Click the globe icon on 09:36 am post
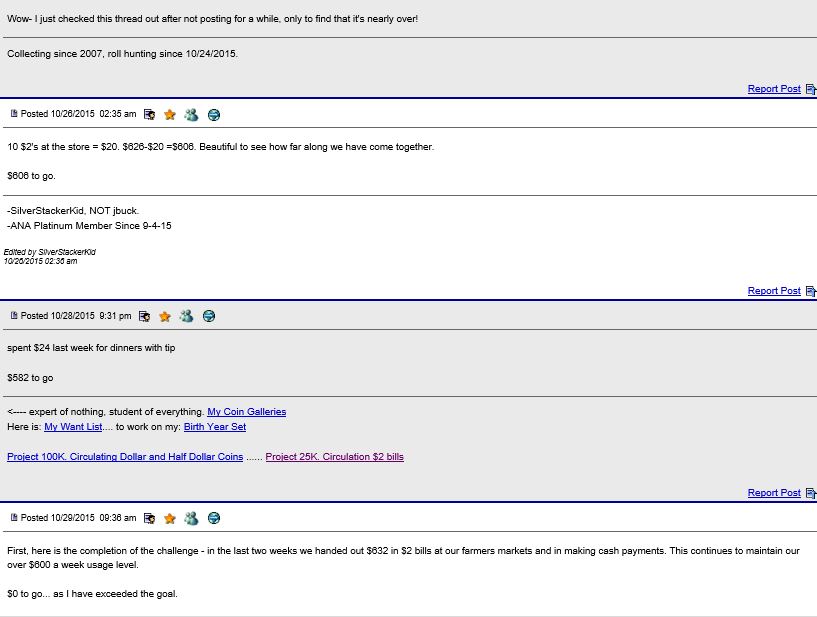This screenshot has width=817, height=617. click(x=214, y=518)
